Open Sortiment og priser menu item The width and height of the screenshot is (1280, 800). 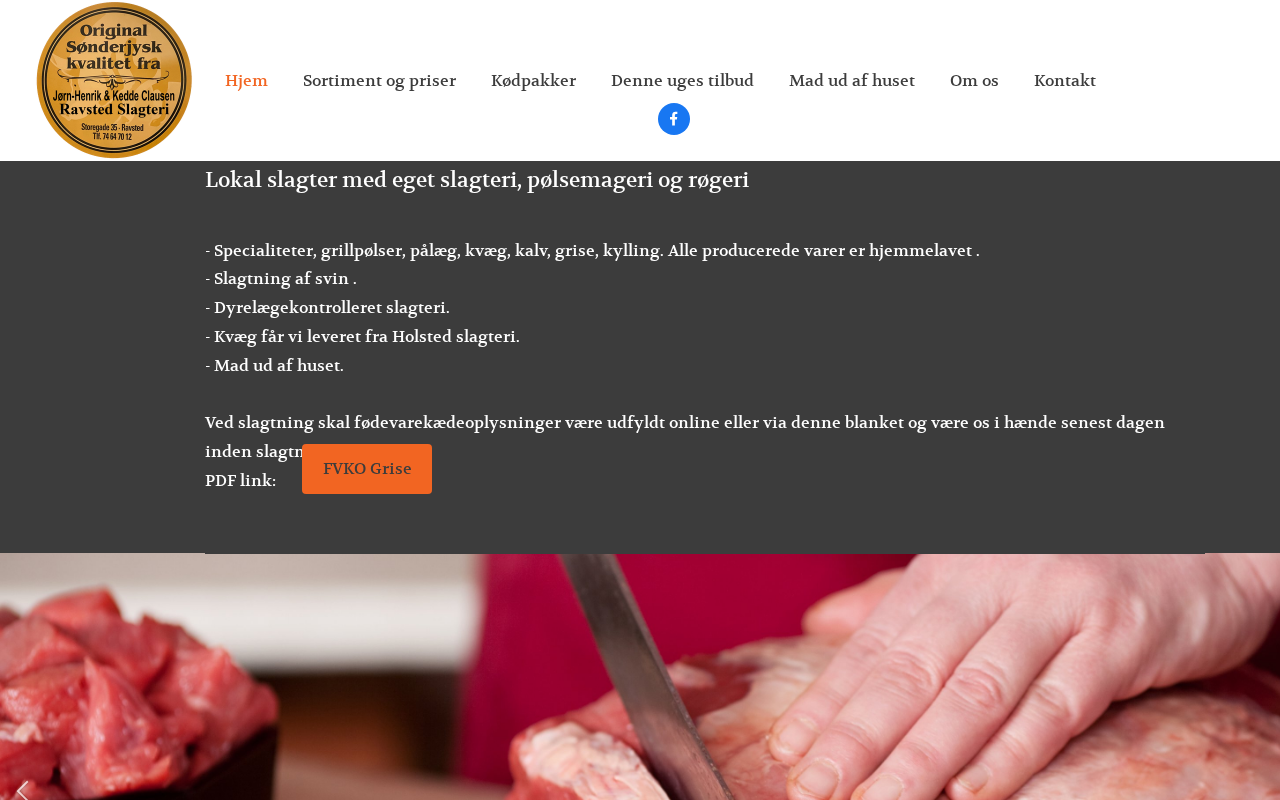[x=379, y=81]
